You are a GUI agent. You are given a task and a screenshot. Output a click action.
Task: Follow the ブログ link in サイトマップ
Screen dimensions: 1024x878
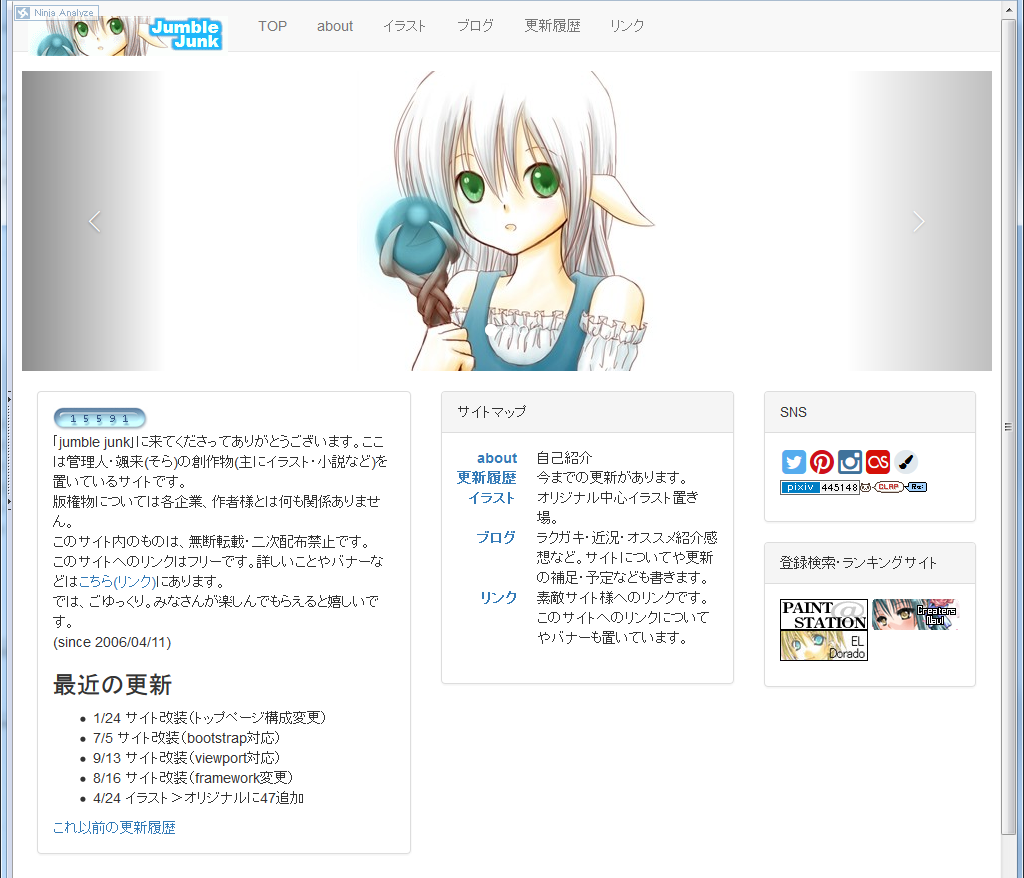(x=496, y=538)
